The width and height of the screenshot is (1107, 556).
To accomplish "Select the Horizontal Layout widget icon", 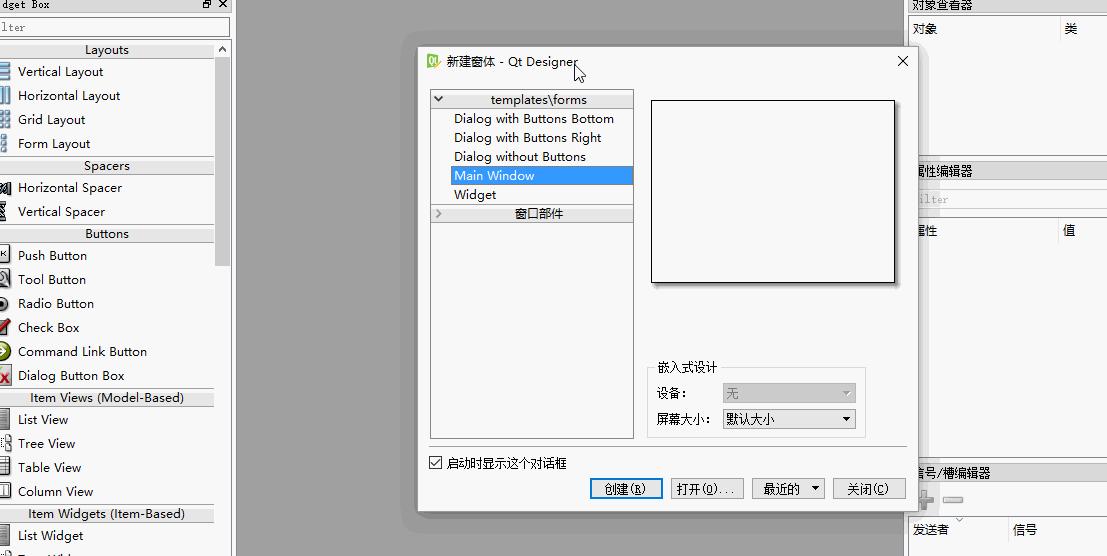I will [4, 95].
